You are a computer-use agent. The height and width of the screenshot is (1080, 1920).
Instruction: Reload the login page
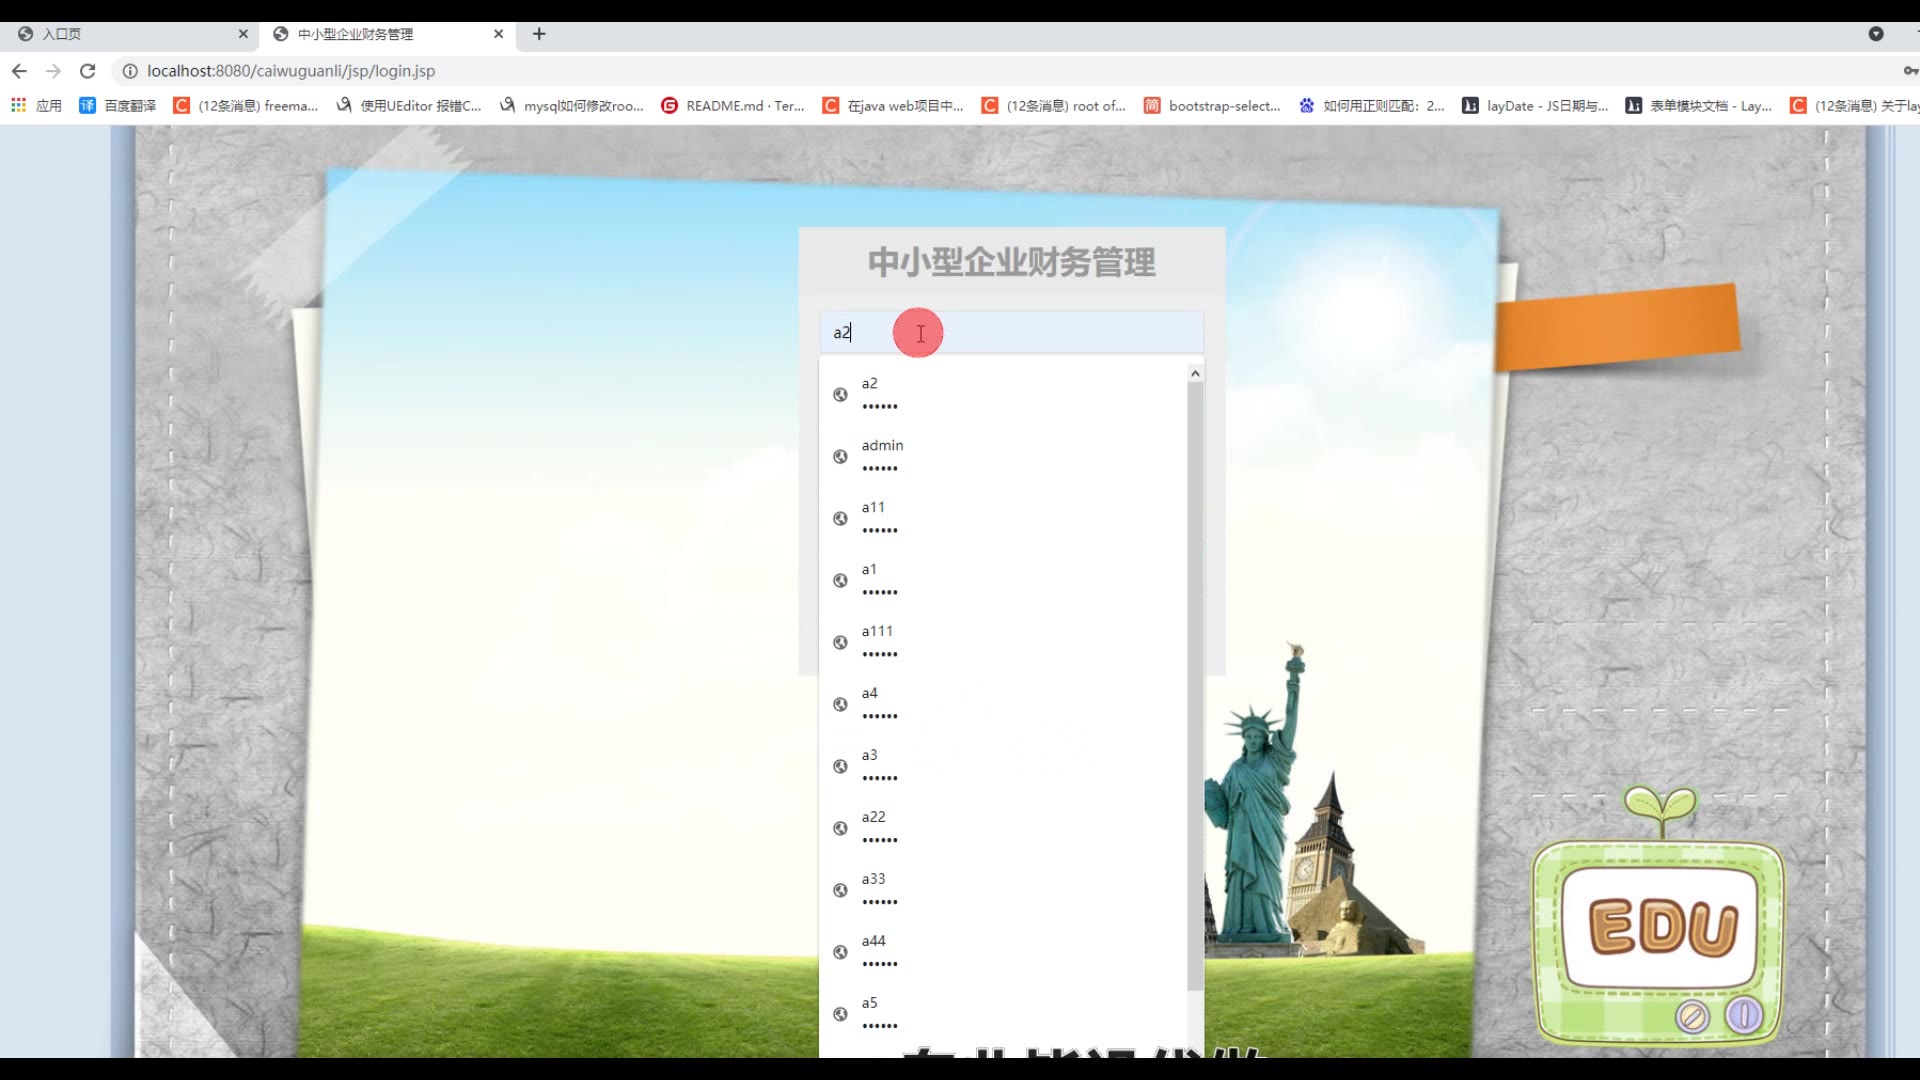coord(88,71)
